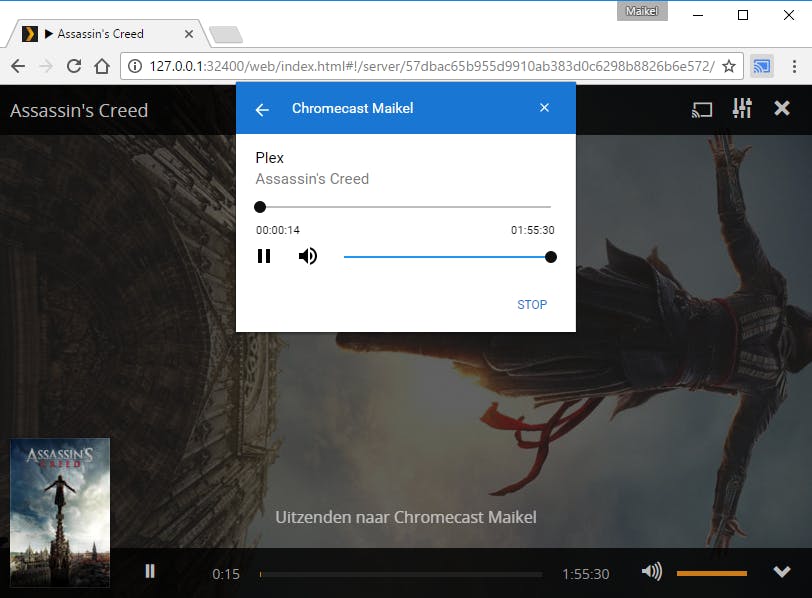Click the Maikel profile button
Screen dimensions: 812x598
[642, 11]
